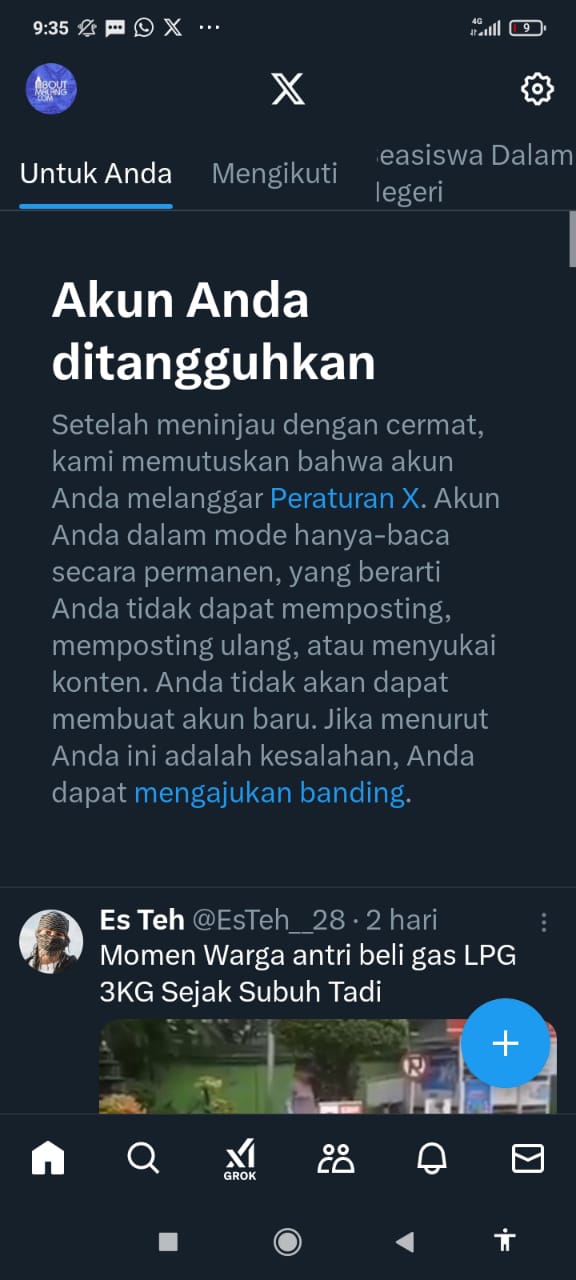Switch to the Mengikuti tab
This screenshot has height=1280, width=576.
pos(275,173)
